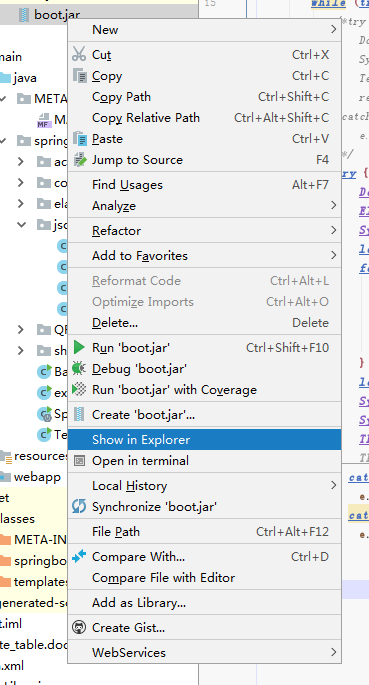The image size is (369, 685).
Task: Click the Open in terminal icon
Action: pyautogui.click(x=79, y=460)
